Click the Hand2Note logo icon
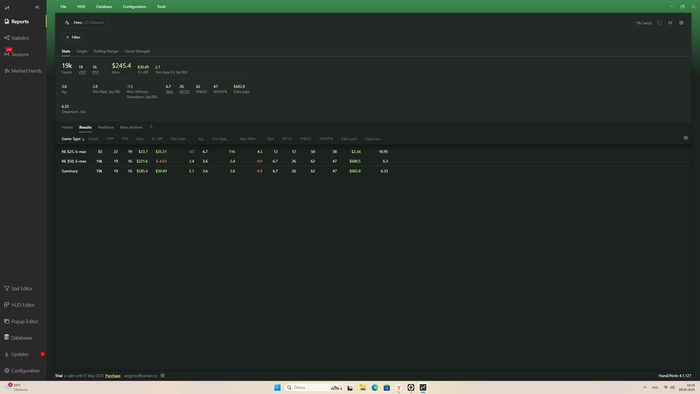The image size is (700, 394). 7,7
